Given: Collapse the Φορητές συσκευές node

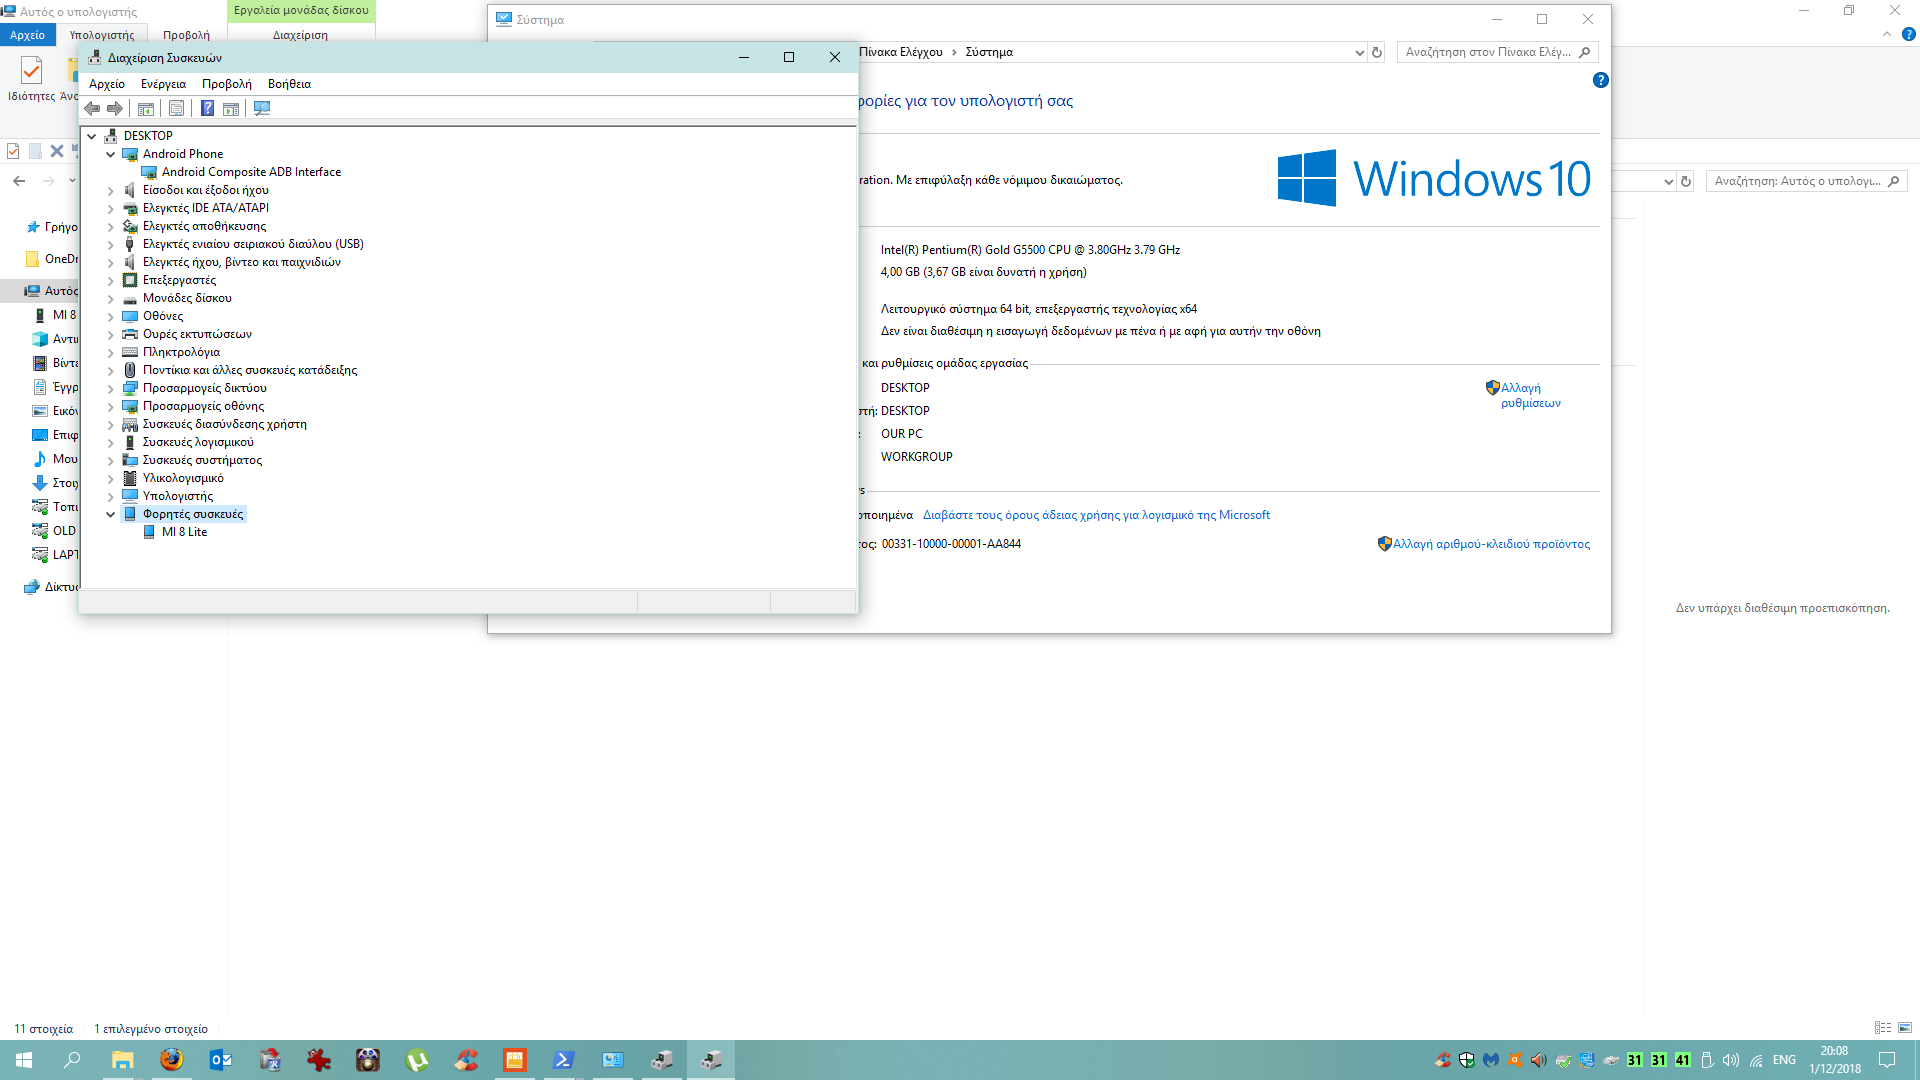Looking at the screenshot, I should pos(111,514).
